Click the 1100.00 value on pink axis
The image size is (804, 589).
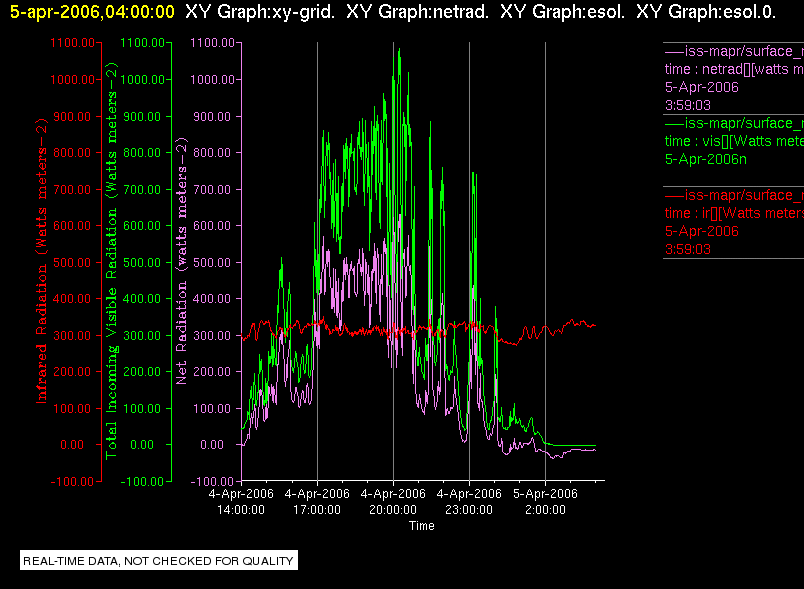click(x=212, y=43)
